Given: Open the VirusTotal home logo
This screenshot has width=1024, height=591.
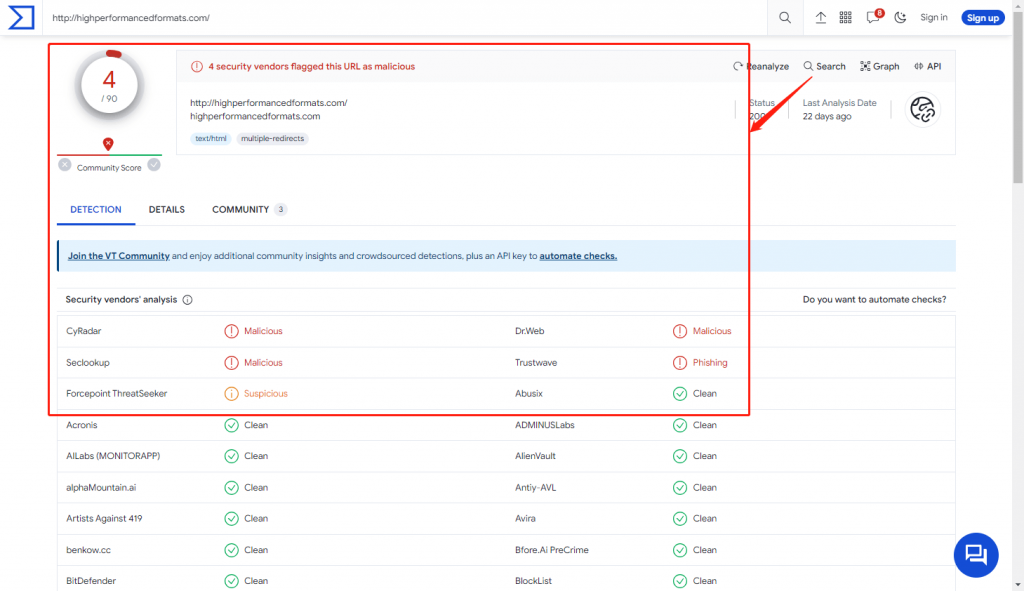Looking at the screenshot, I should coord(21,18).
